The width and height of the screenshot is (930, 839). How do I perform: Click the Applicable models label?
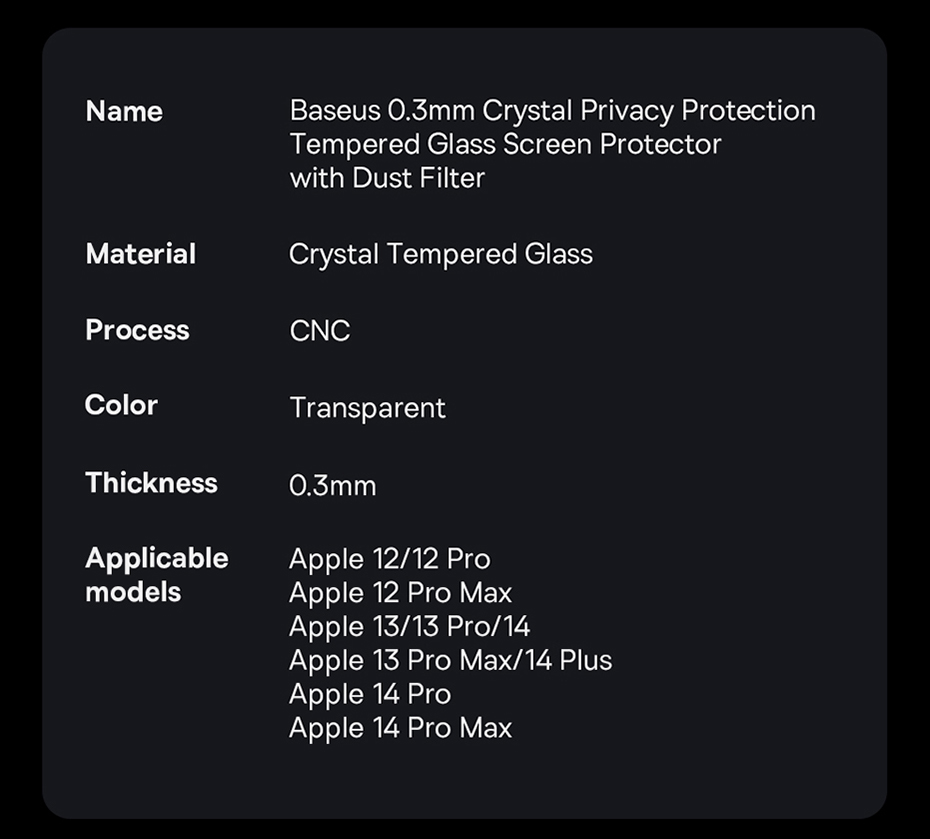coord(156,575)
